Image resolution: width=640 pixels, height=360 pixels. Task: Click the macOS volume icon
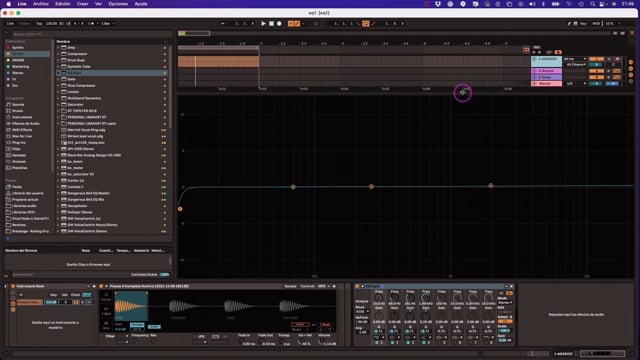(532, 4)
